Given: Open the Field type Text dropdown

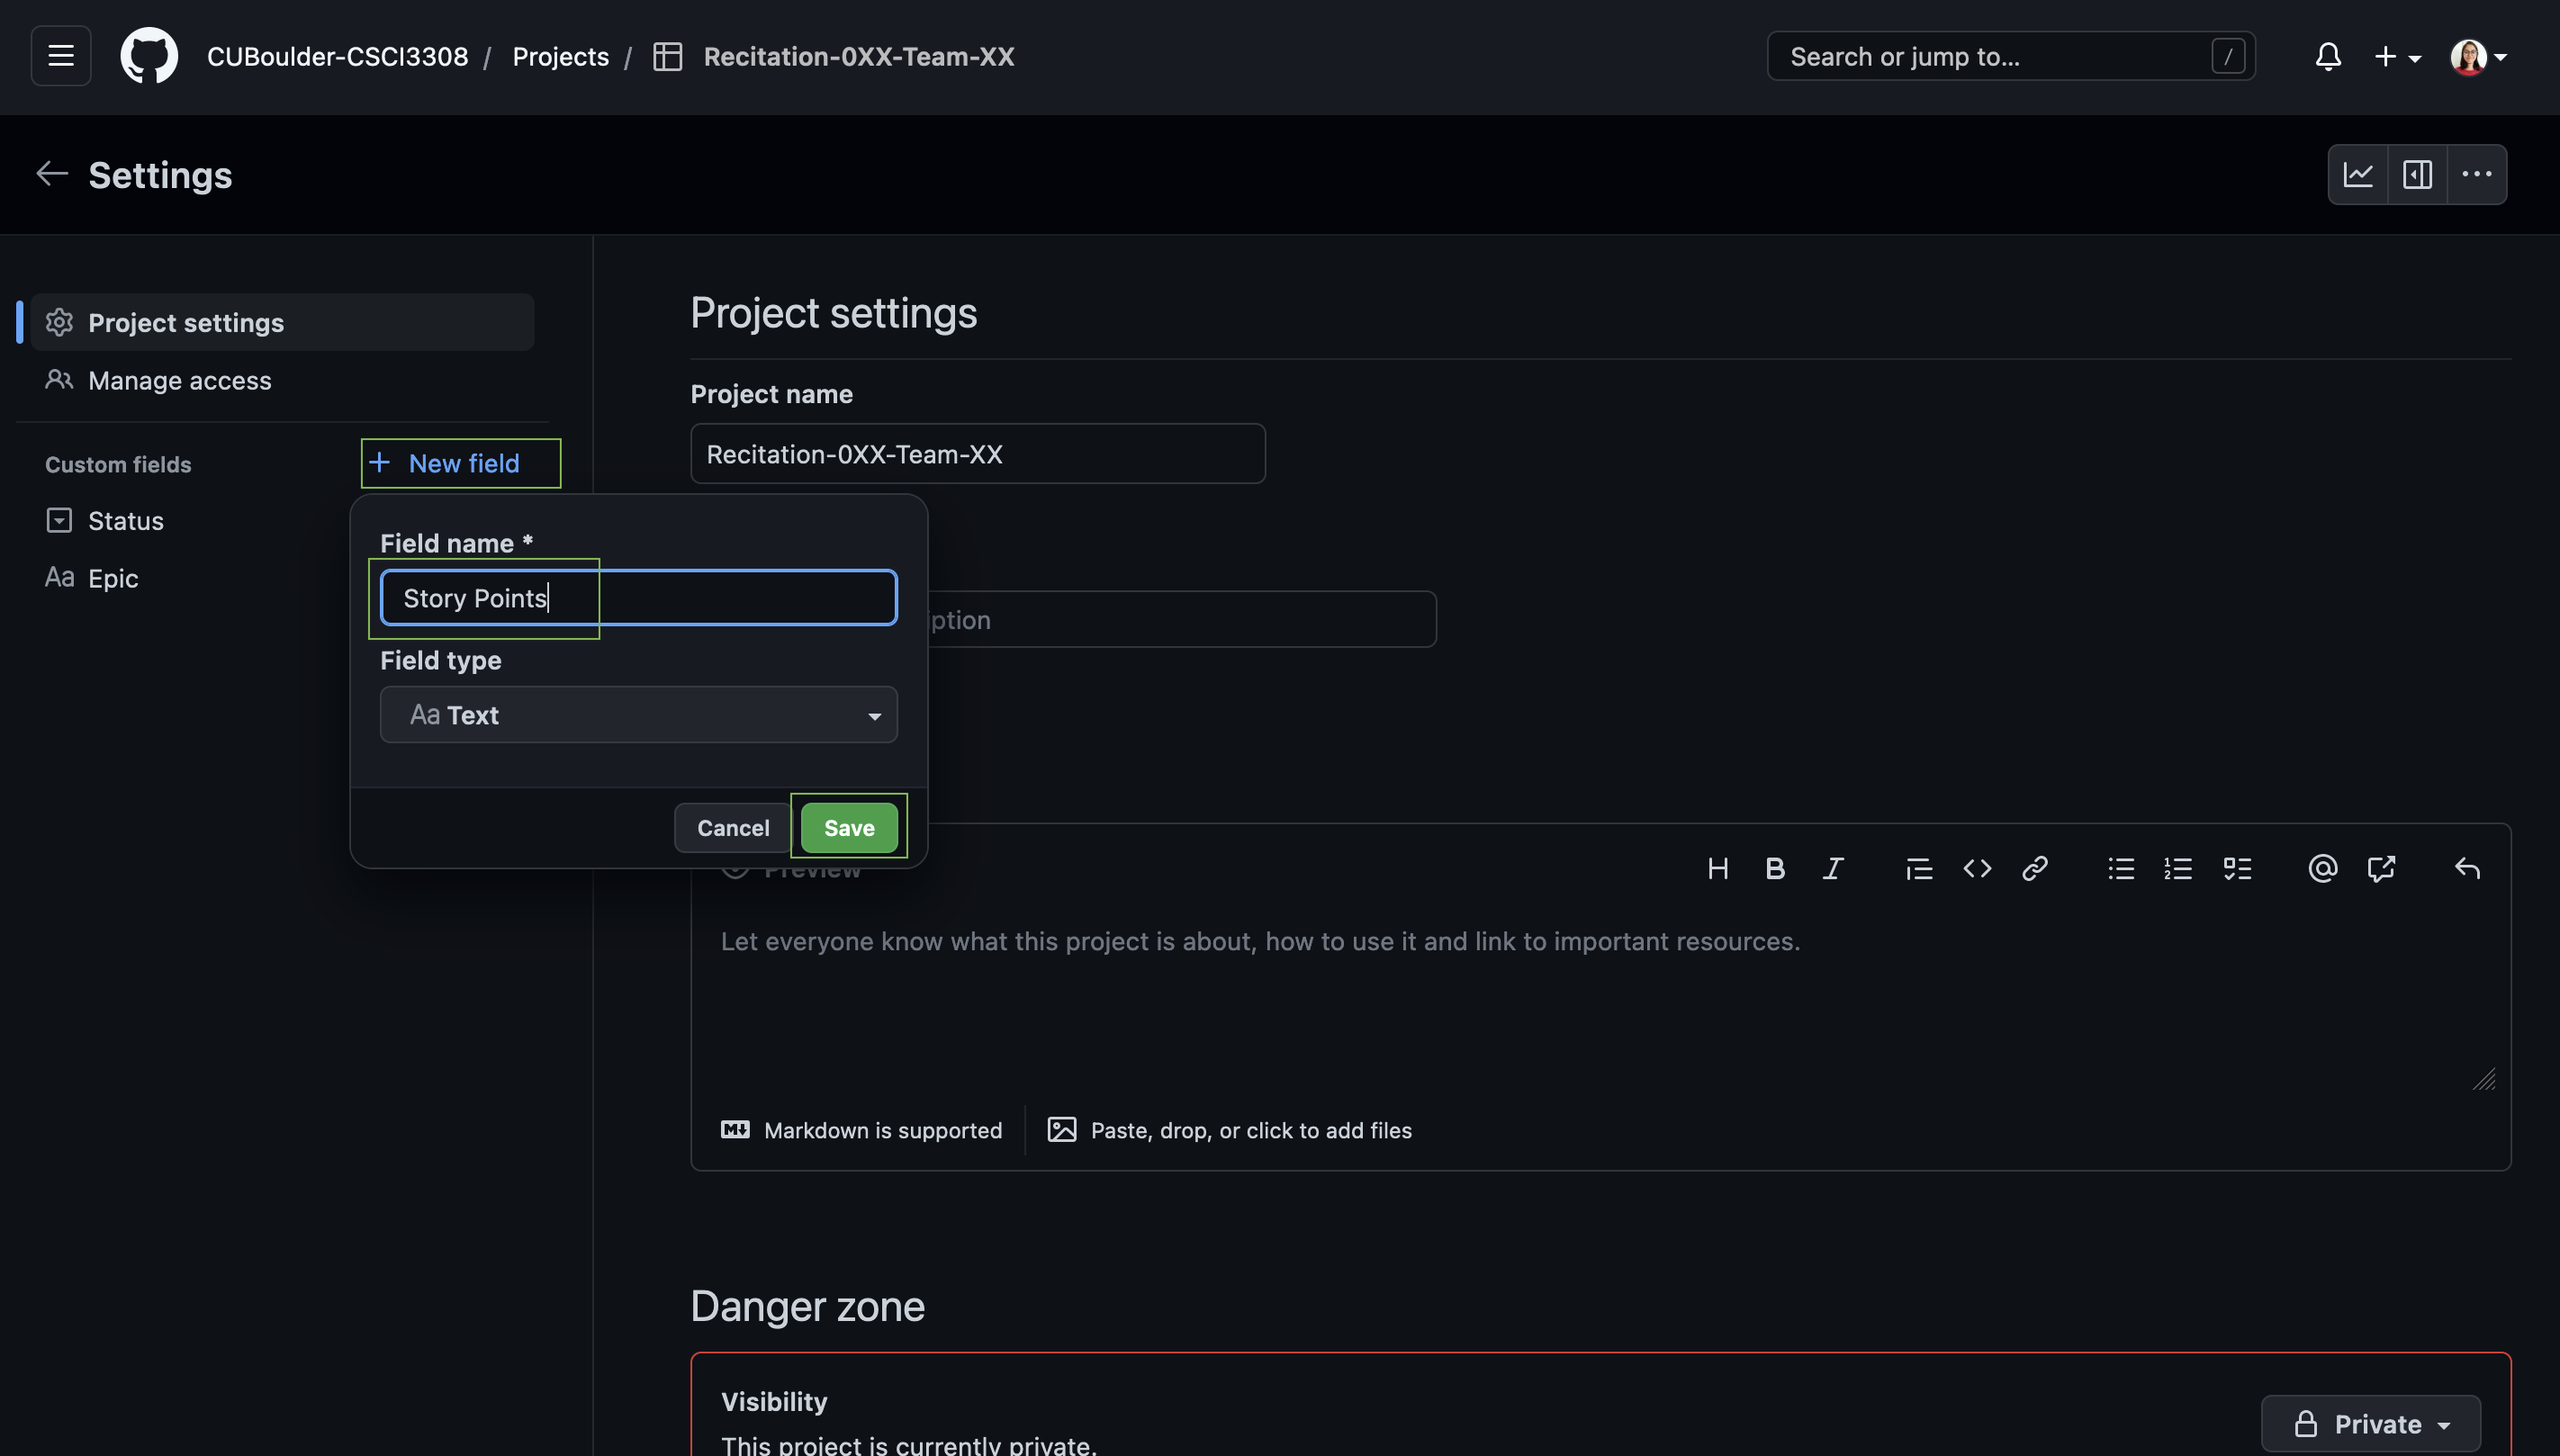Looking at the screenshot, I should pyautogui.click(x=639, y=715).
